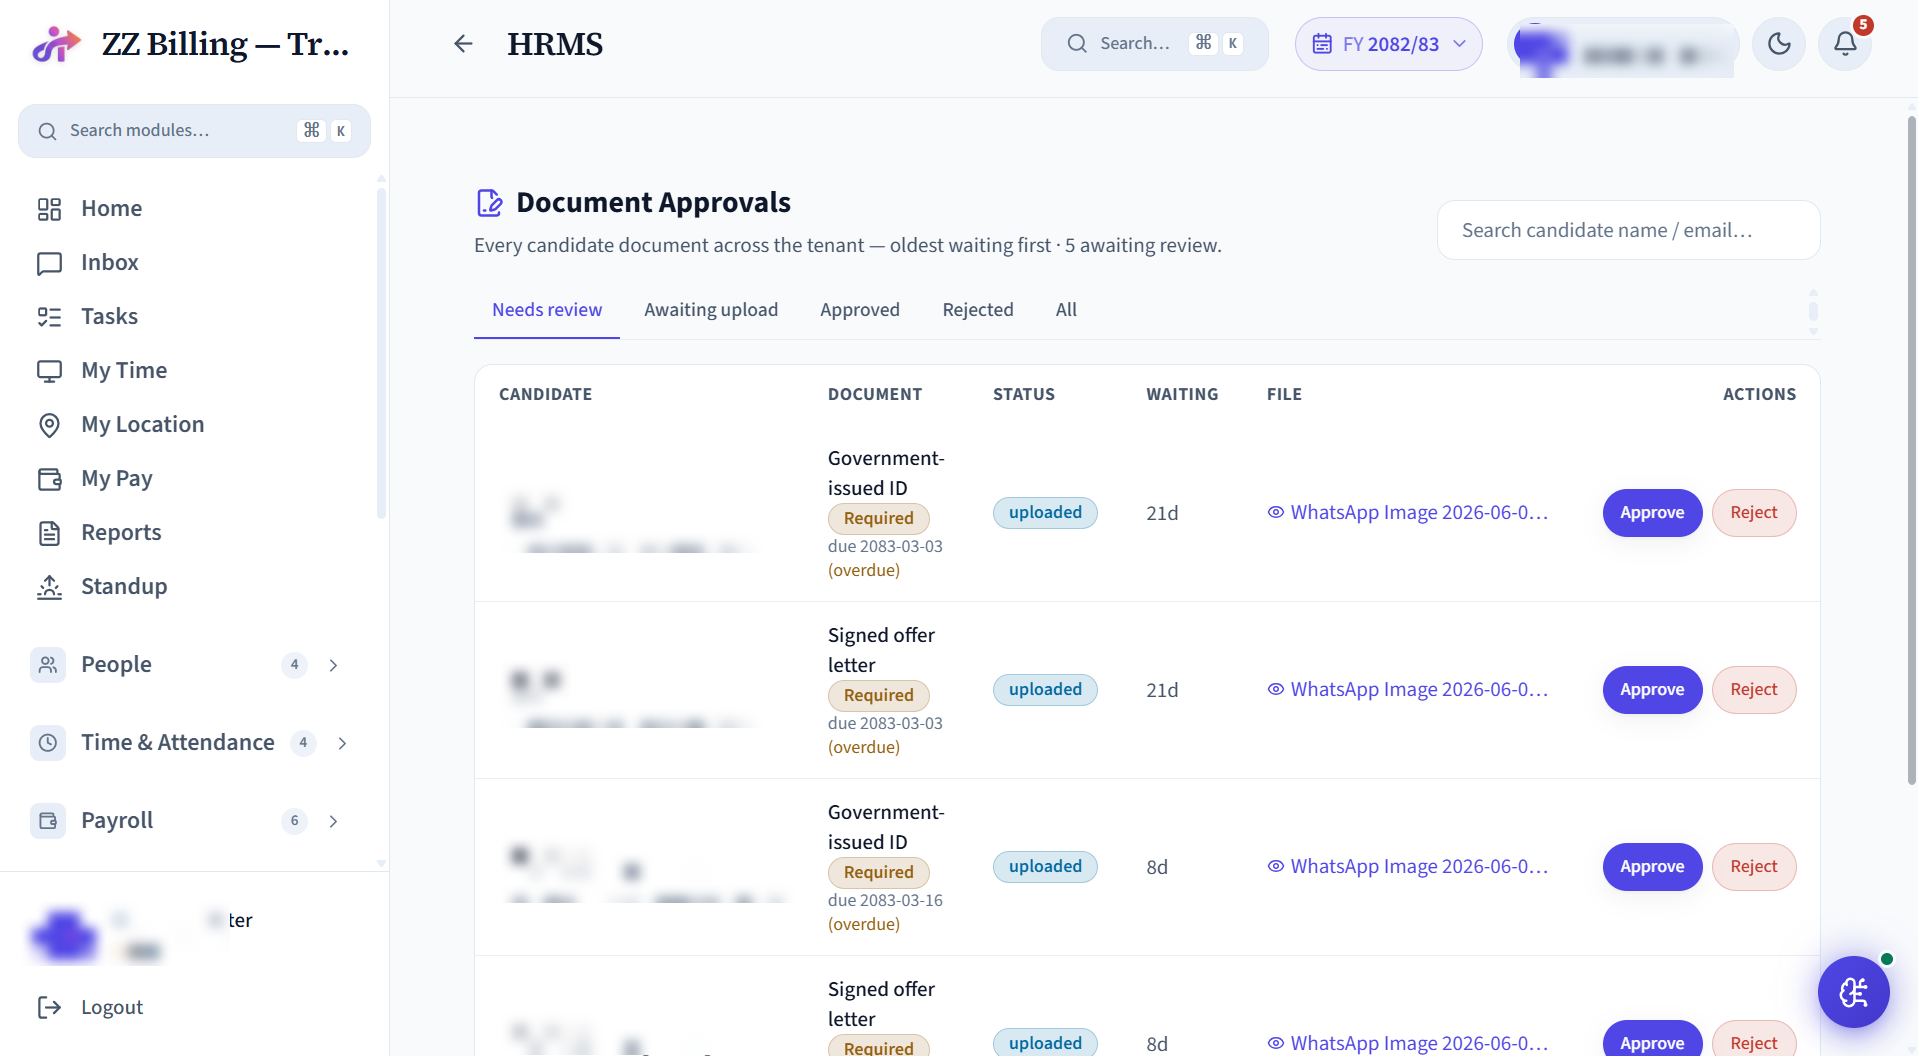Show the All documents tab
Screen dimensions: 1918x1056
pyautogui.click(x=1066, y=310)
